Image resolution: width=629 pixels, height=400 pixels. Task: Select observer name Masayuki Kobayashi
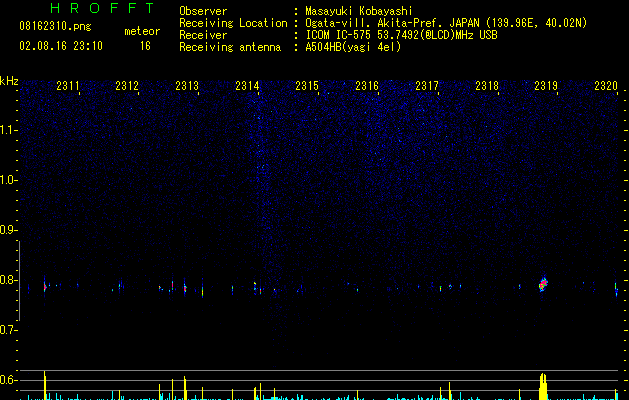tap(359, 11)
